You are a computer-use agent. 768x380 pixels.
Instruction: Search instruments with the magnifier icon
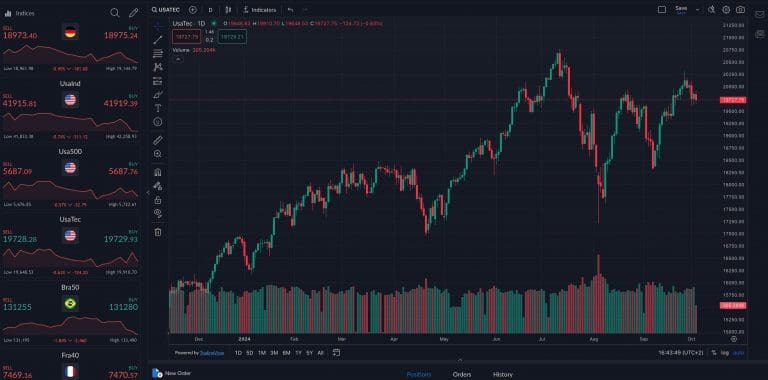point(115,13)
